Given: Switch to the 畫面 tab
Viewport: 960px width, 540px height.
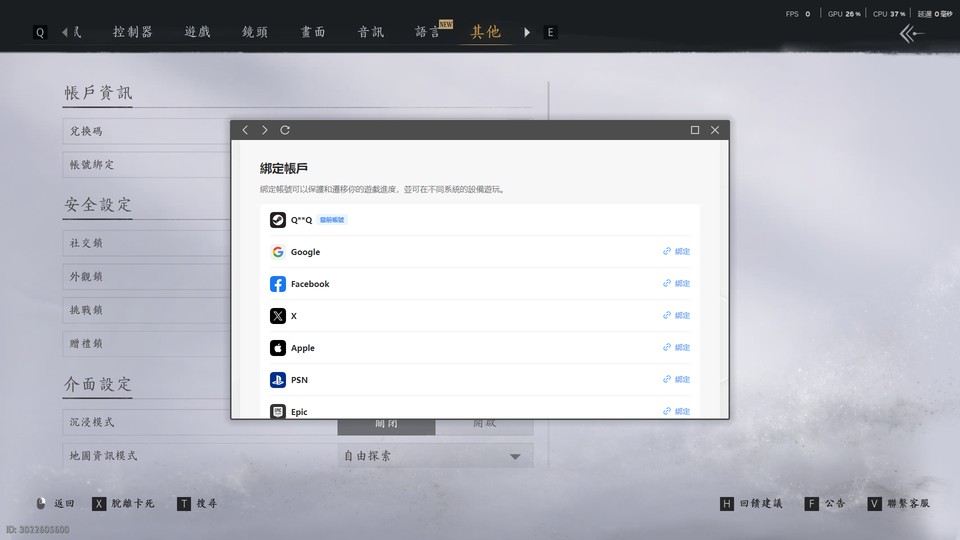Looking at the screenshot, I should coord(313,32).
